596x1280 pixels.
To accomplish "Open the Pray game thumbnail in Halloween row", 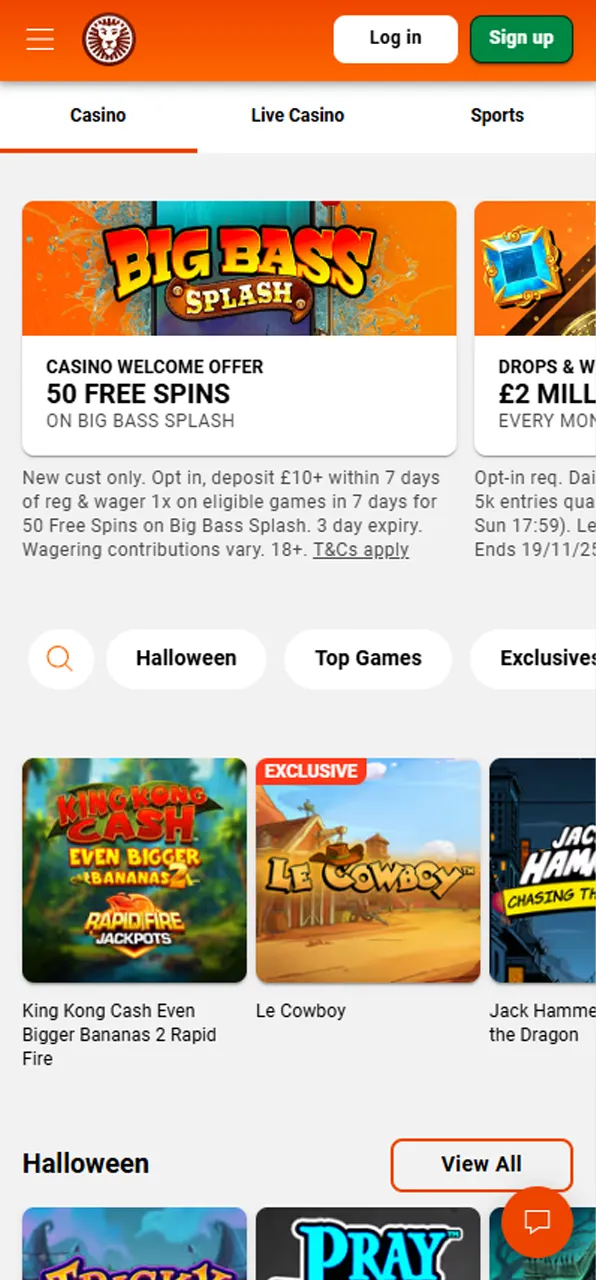I will (368, 1244).
